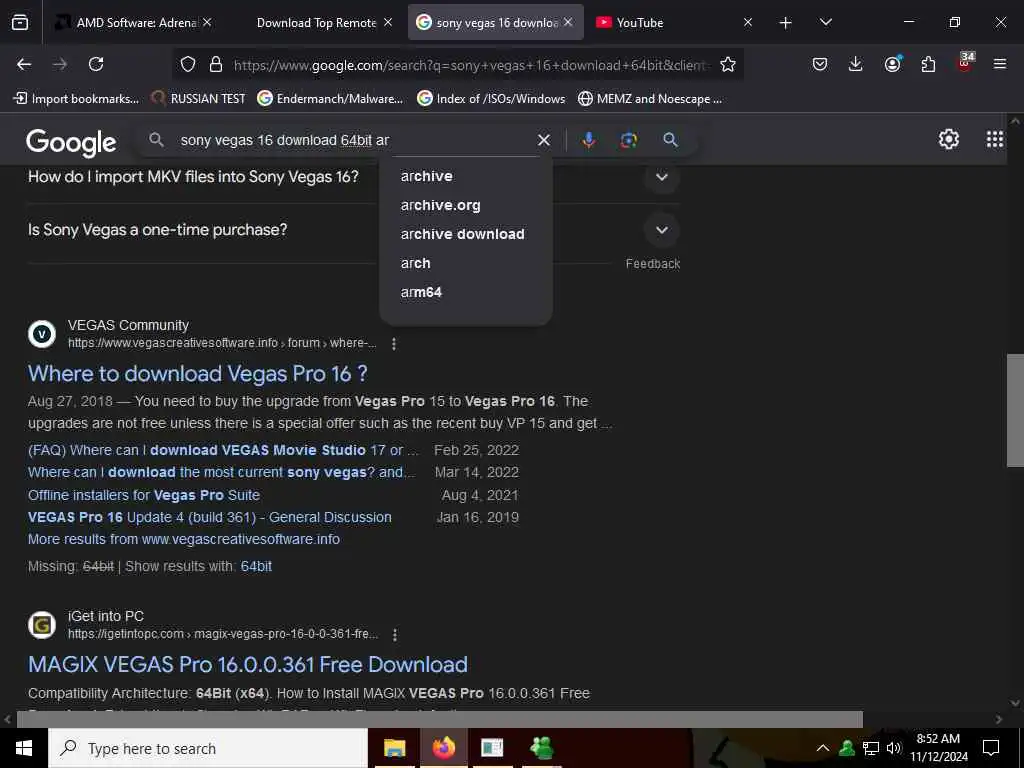The width and height of the screenshot is (1024, 768).
Task: Open the Firefox account icon
Action: 892,64
